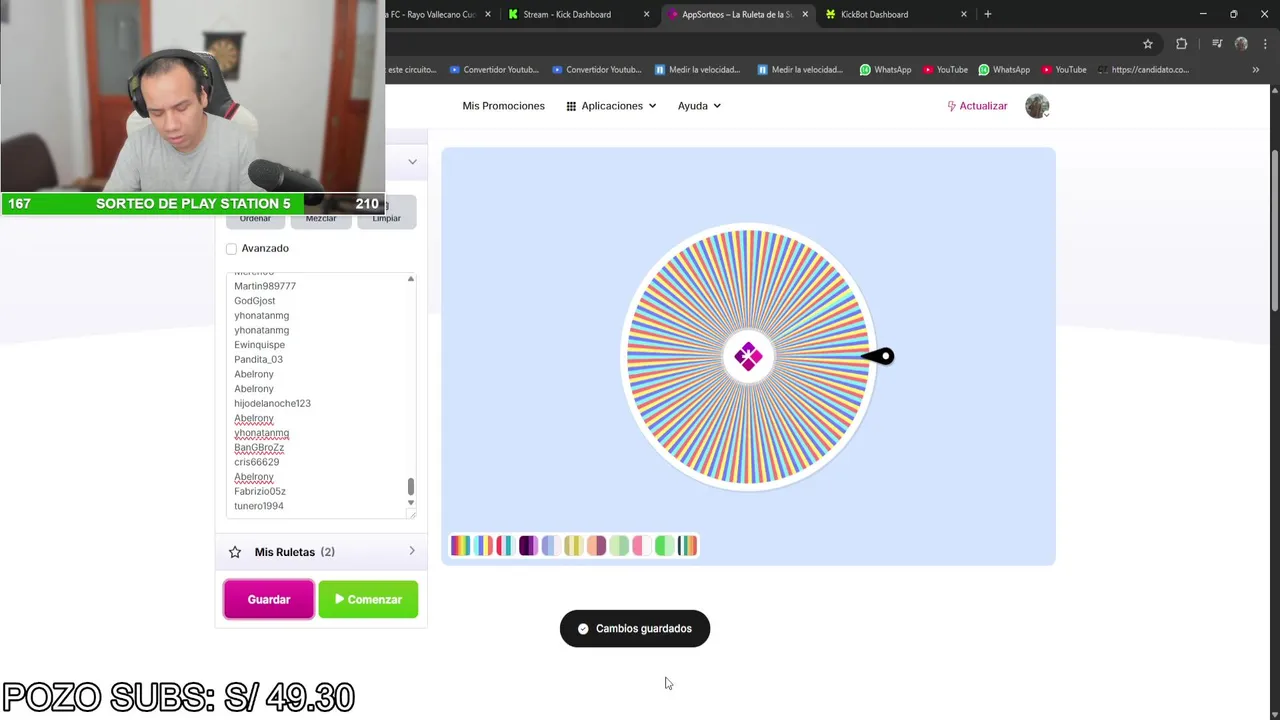Click the Guardar button
Viewport: 1280px width, 720px height.
coord(268,599)
